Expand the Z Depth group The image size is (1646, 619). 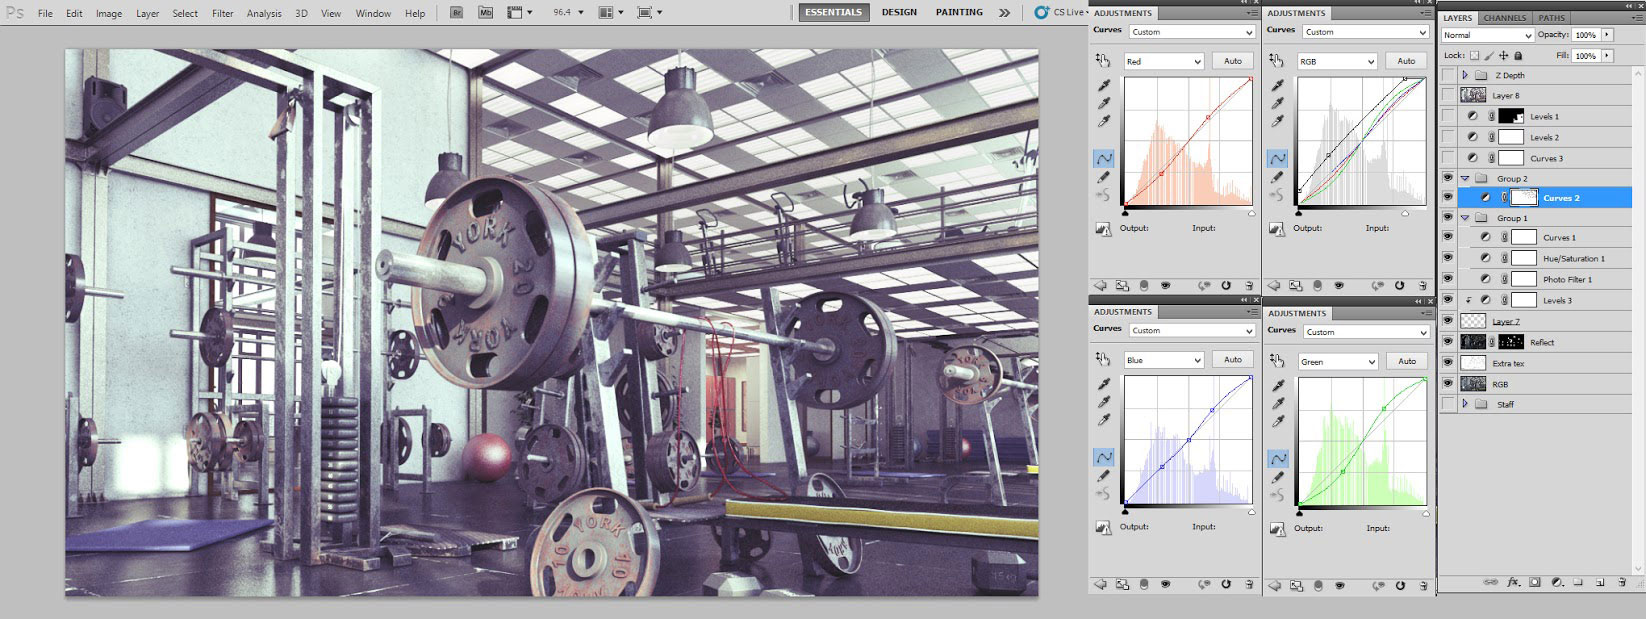tap(1465, 75)
